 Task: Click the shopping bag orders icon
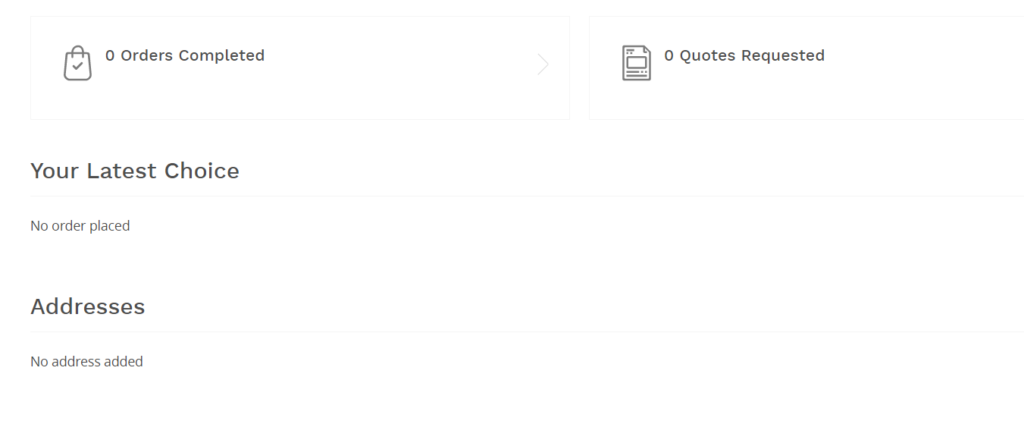77,64
